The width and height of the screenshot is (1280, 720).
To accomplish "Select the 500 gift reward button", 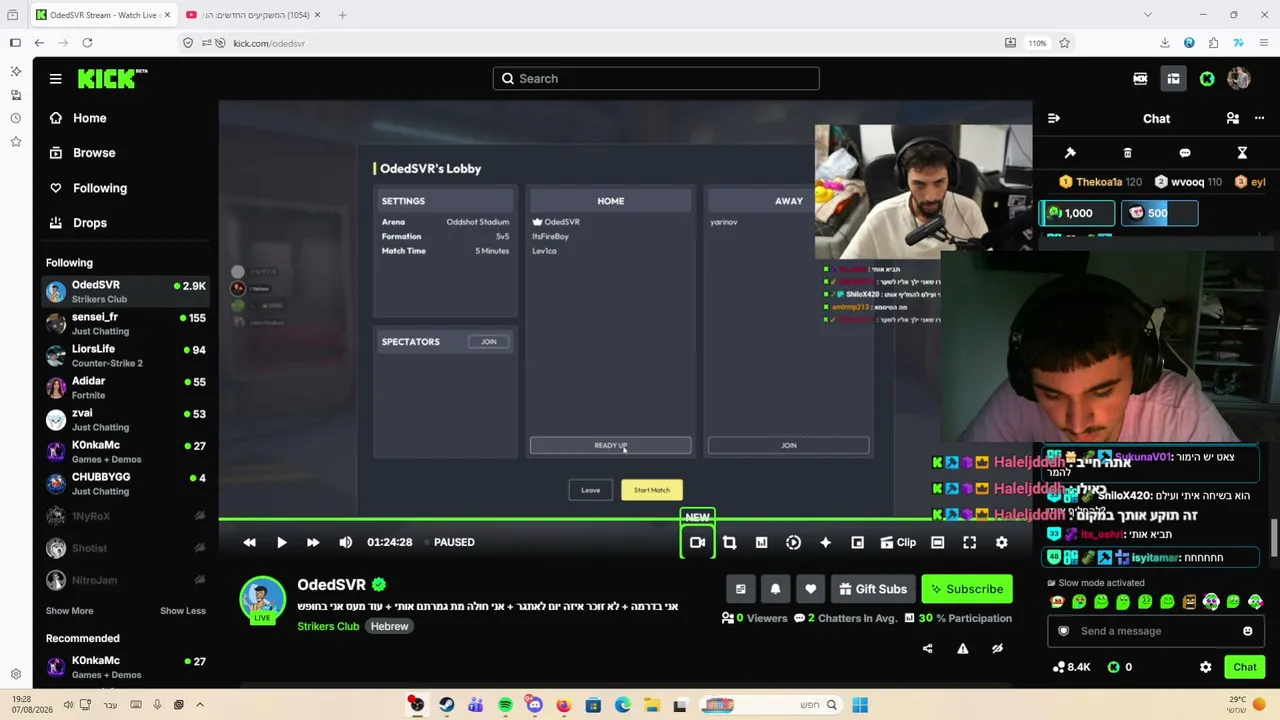I will coord(1159,213).
